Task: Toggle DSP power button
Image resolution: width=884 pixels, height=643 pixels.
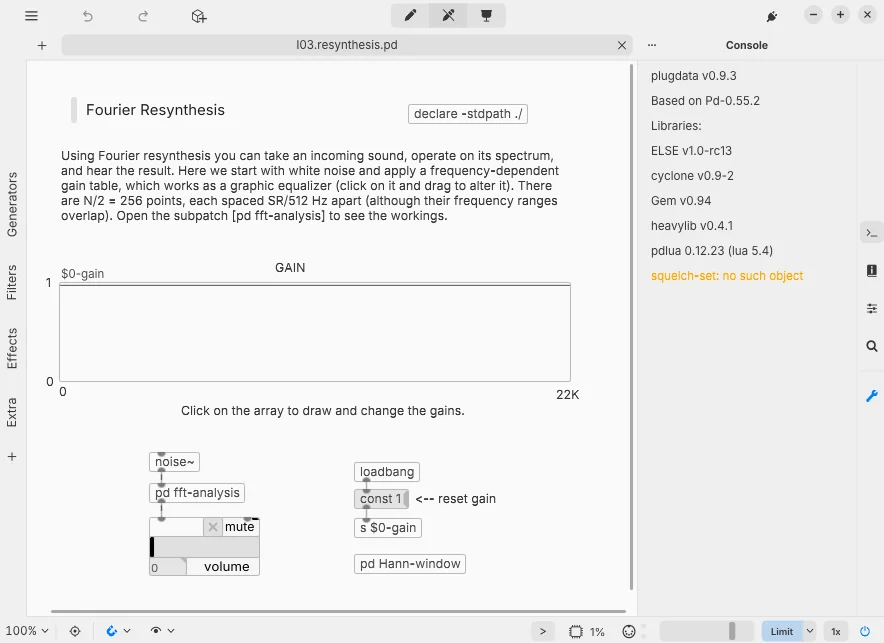Action: point(864,631)
